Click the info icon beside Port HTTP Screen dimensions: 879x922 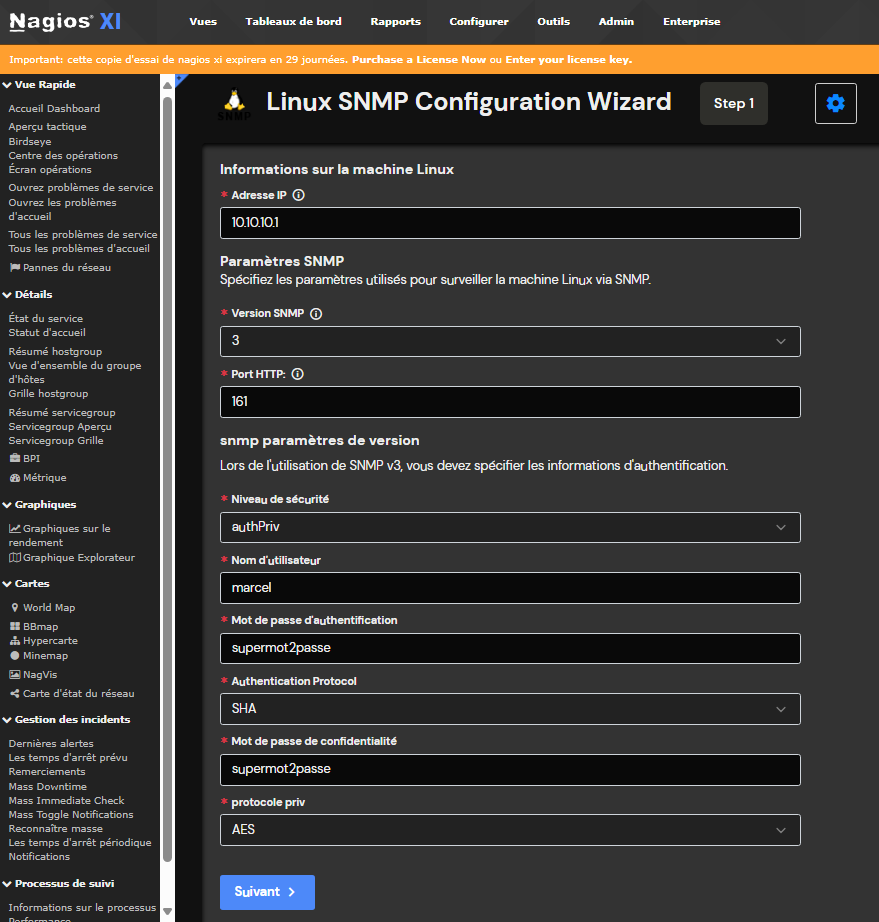click(297, 374)
